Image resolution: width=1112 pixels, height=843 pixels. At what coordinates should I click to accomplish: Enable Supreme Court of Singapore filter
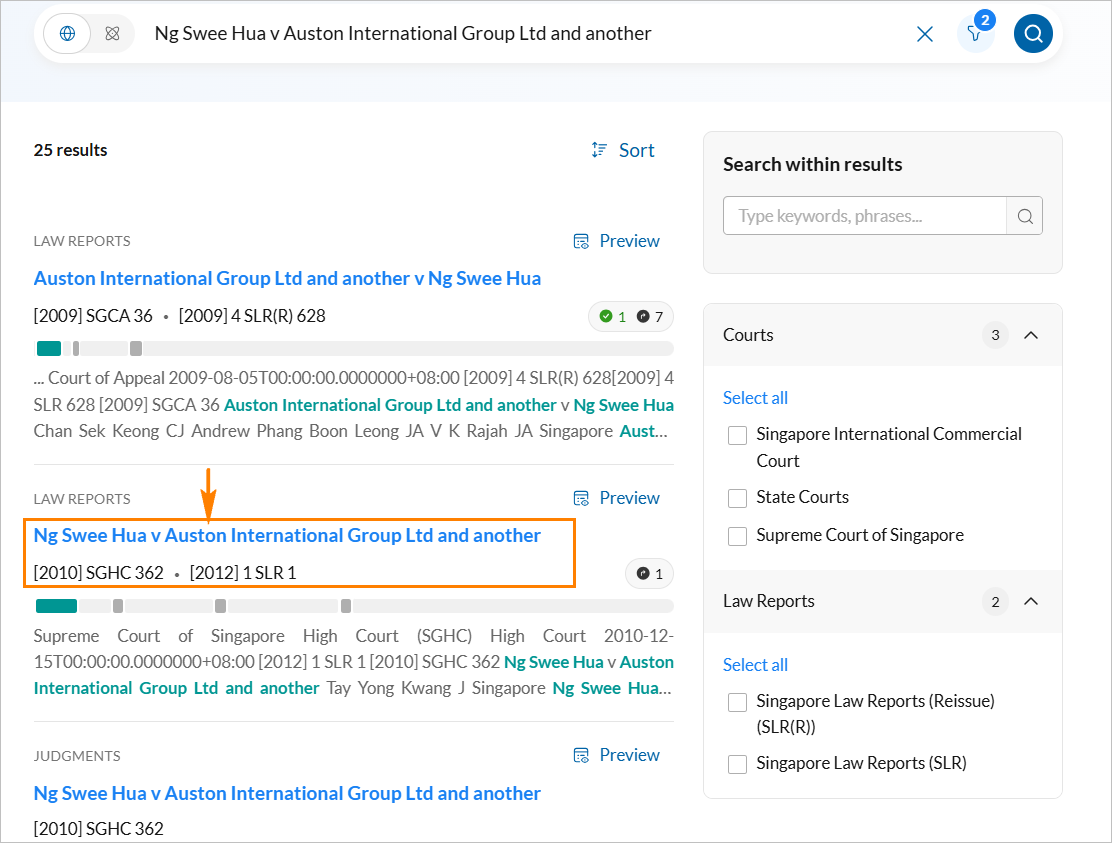click(x=738, y=536)
